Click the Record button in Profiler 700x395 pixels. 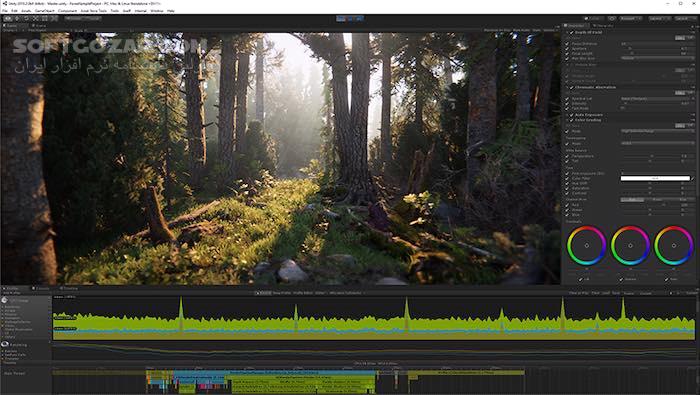pyautogui.click(x=263, y=293)
